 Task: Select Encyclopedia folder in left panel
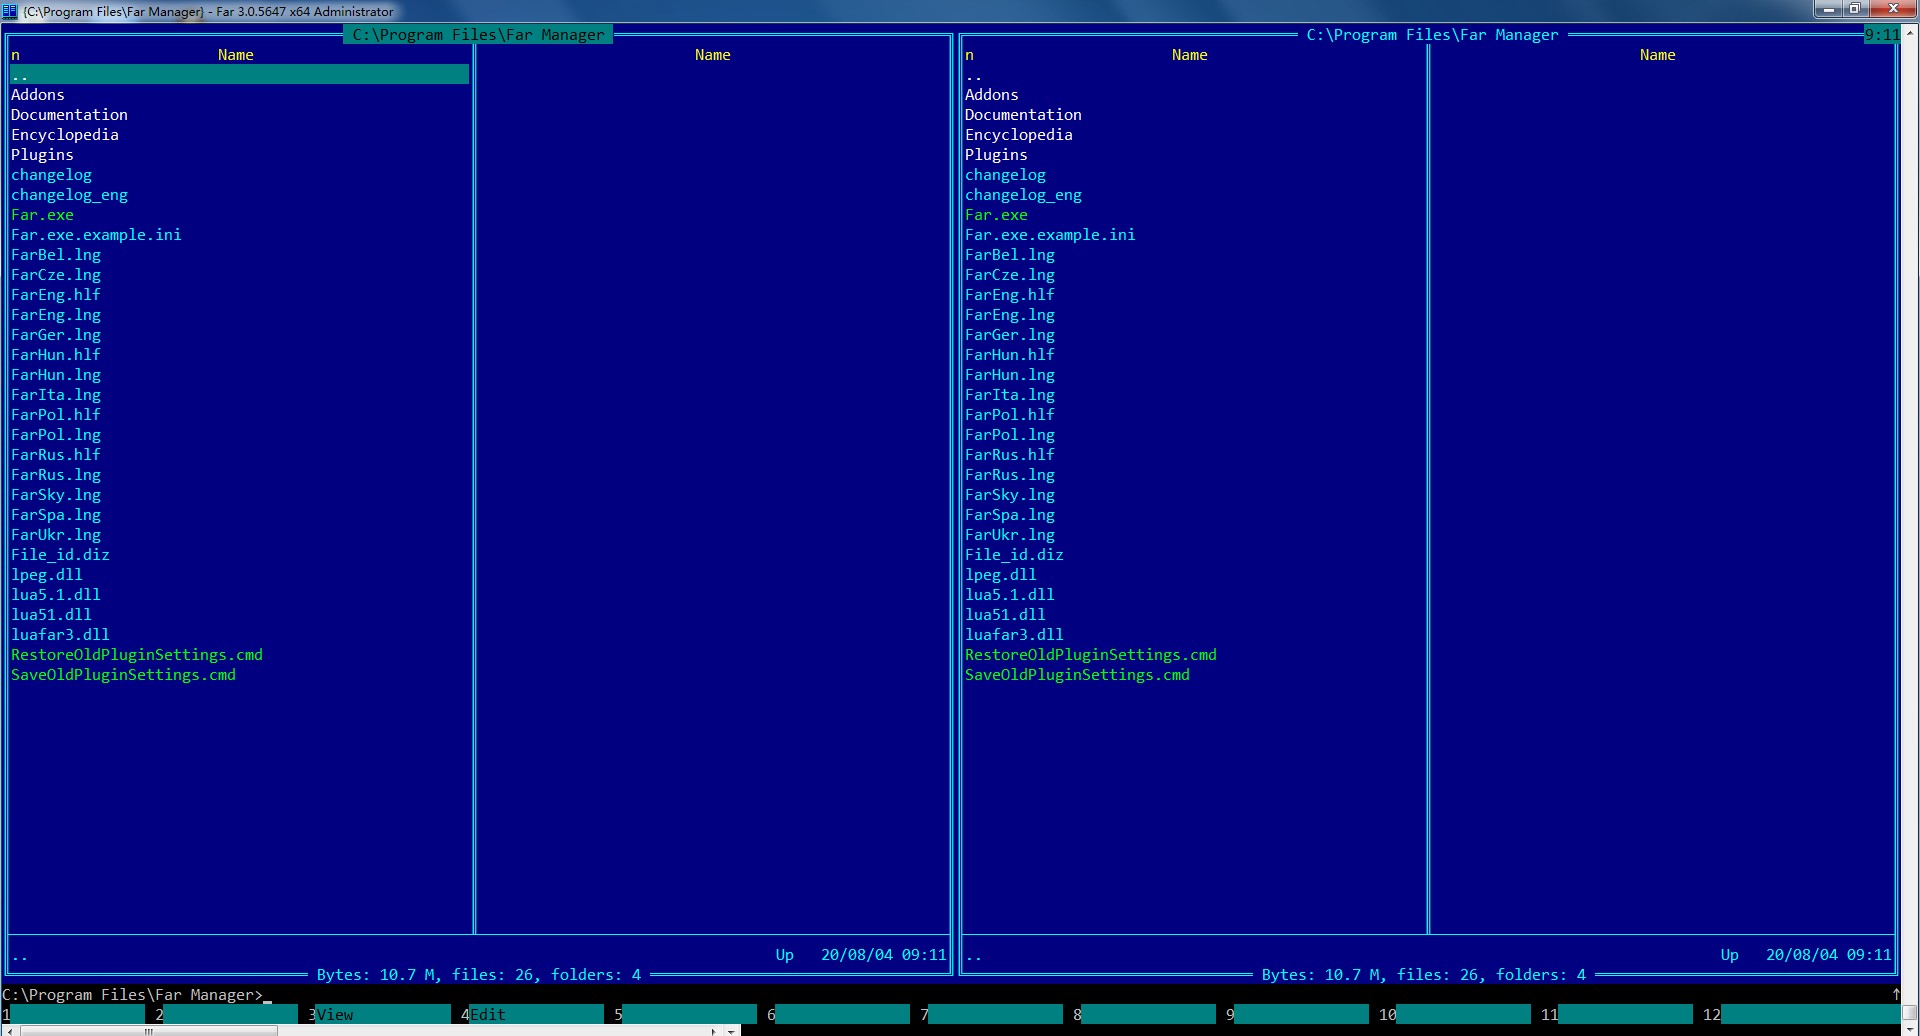tap(65, 135)
